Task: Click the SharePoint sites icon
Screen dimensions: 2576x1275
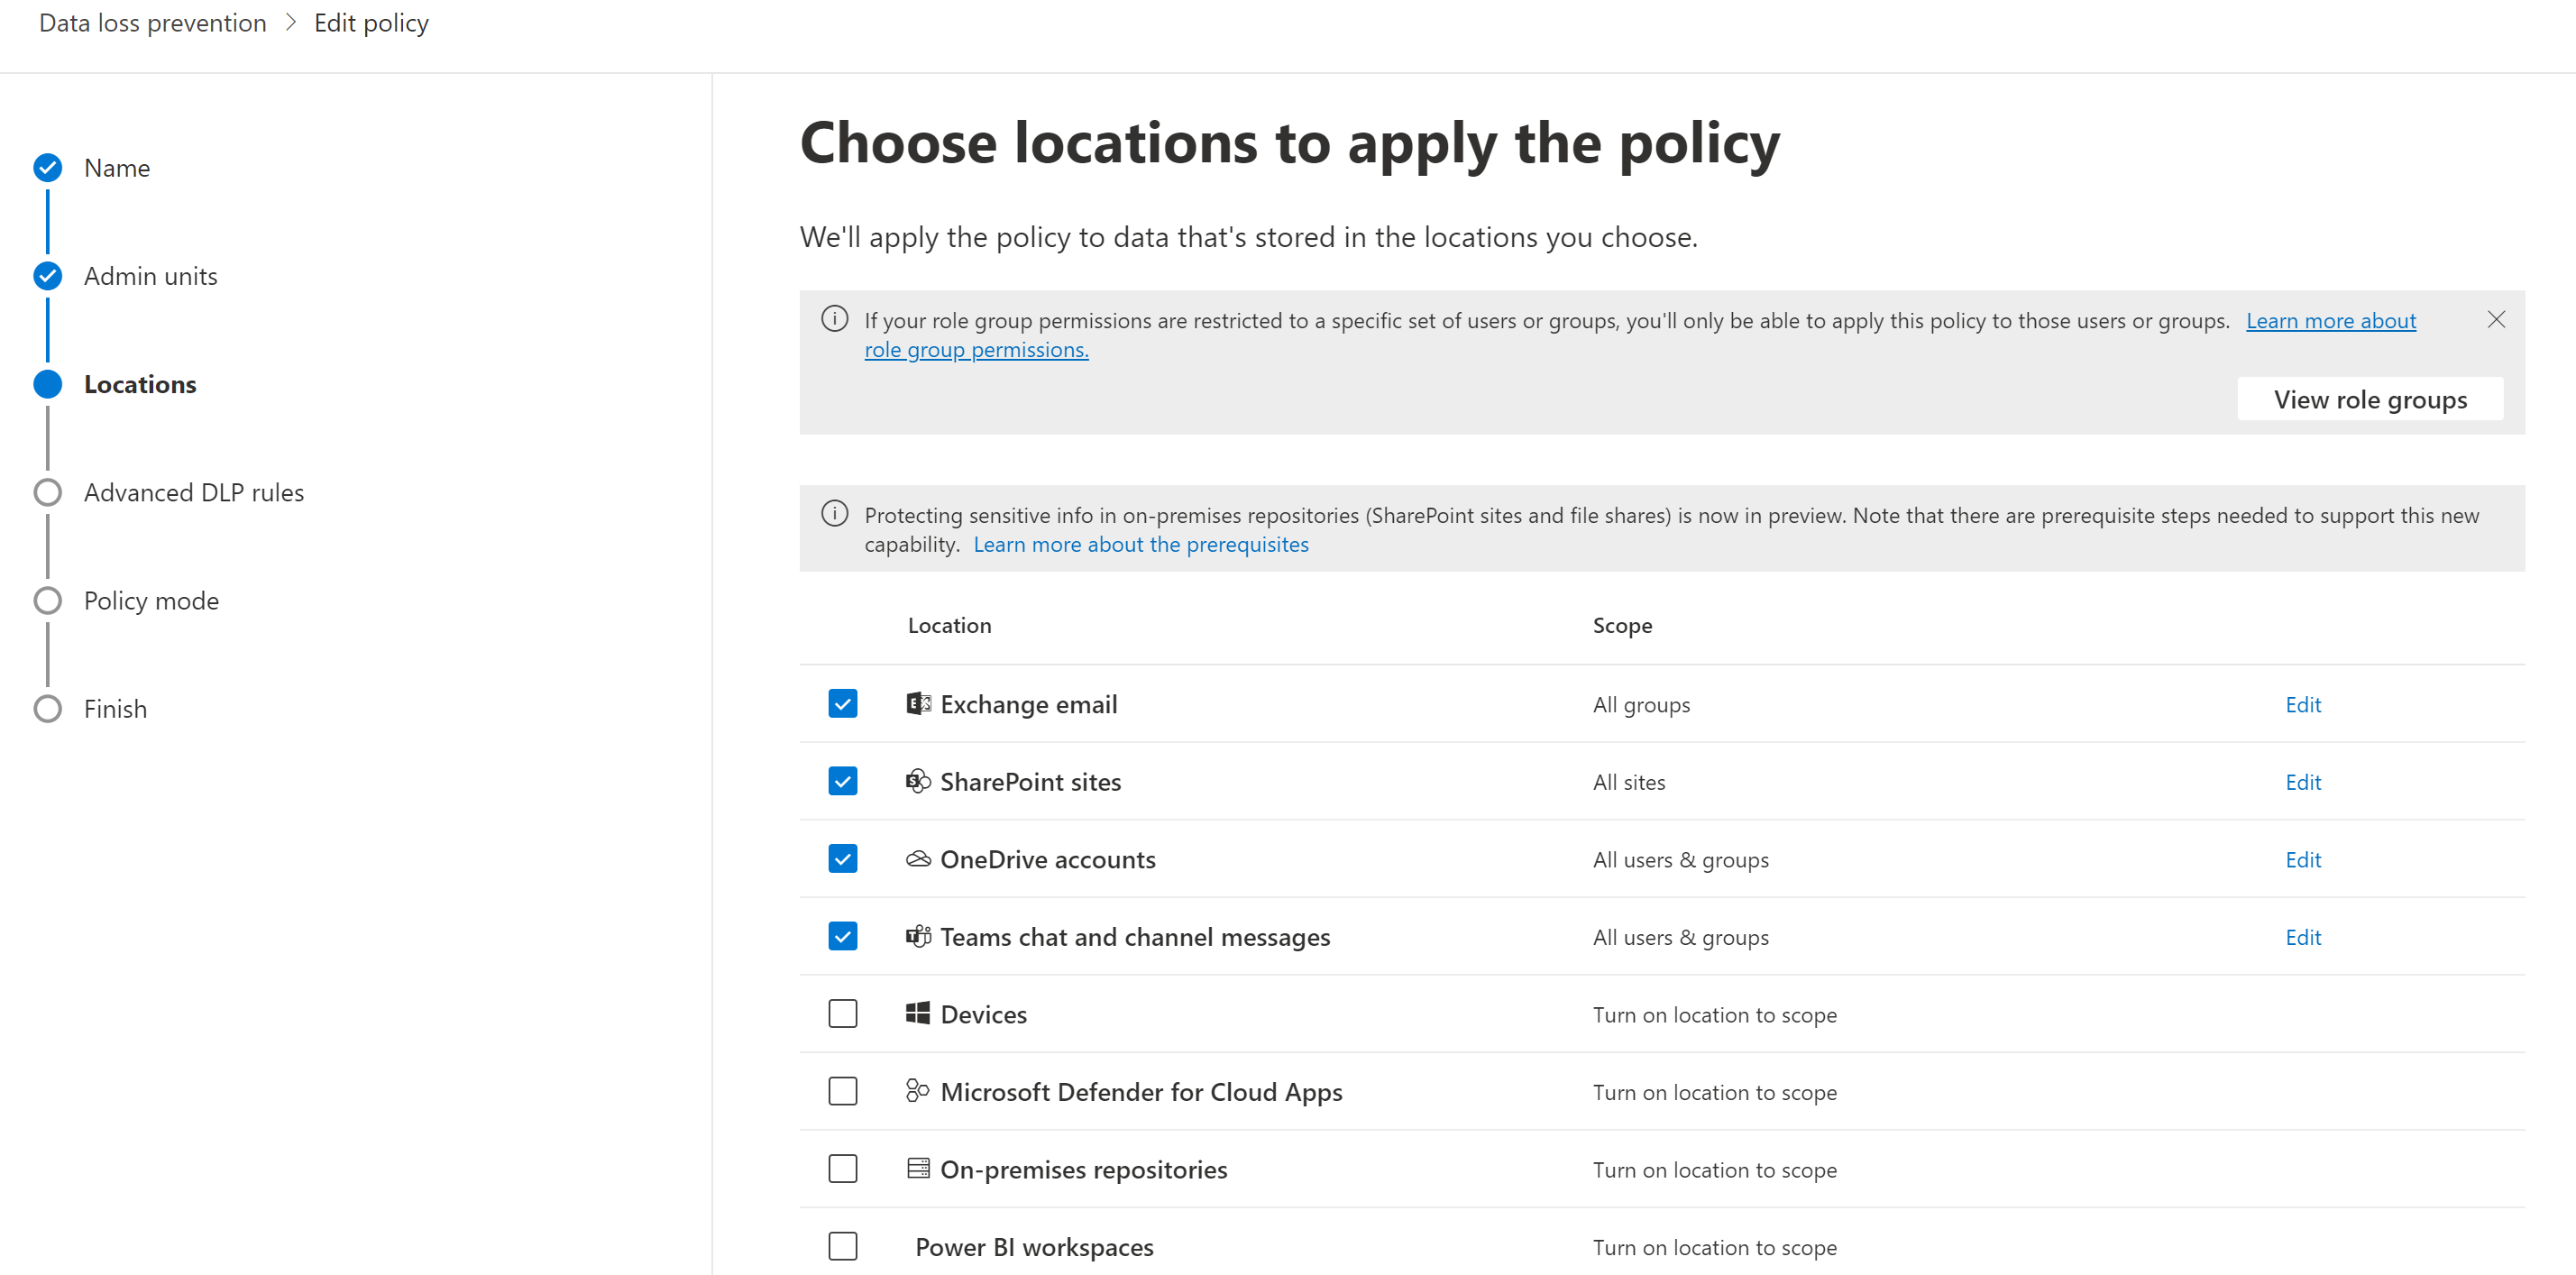Action: (917, 781)
